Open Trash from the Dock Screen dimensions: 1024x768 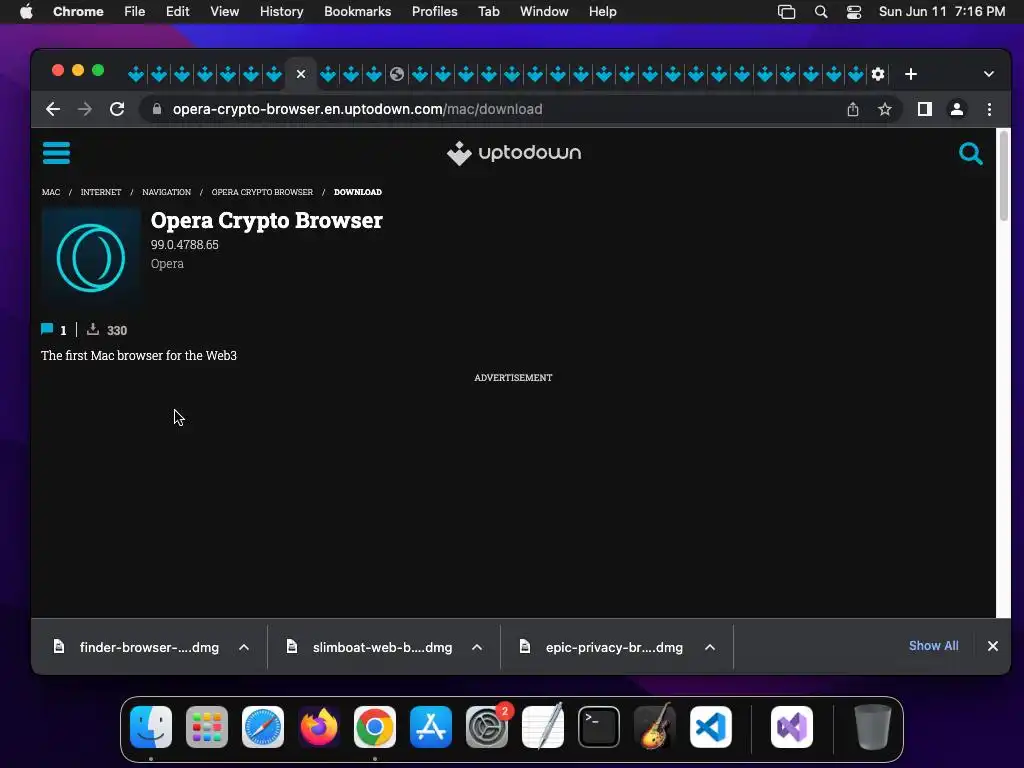[x=873, y=727]
